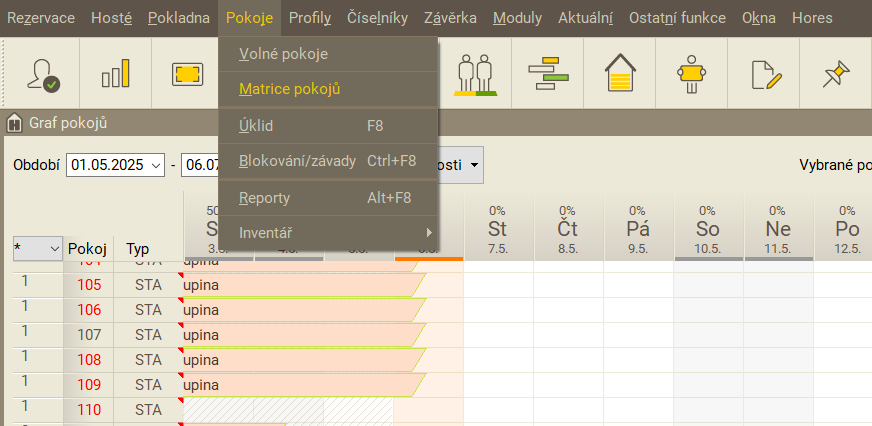Open Úklid from the menu

(x=256, y=126)
